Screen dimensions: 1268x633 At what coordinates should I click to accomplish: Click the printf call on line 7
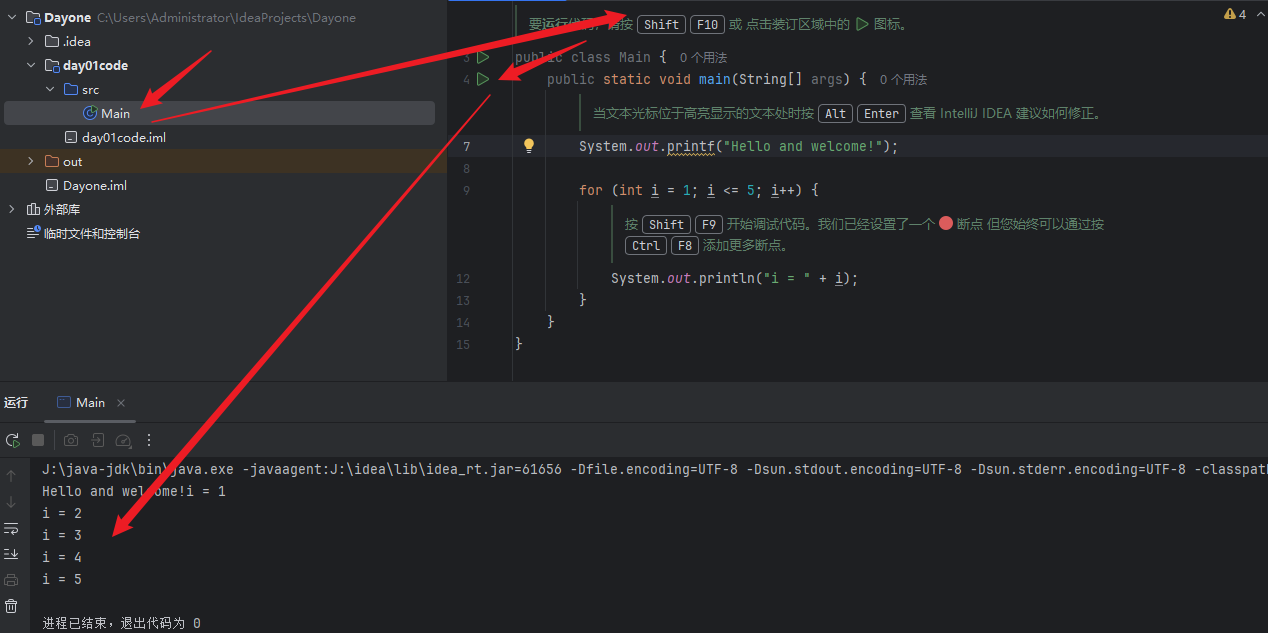[689, 146]
